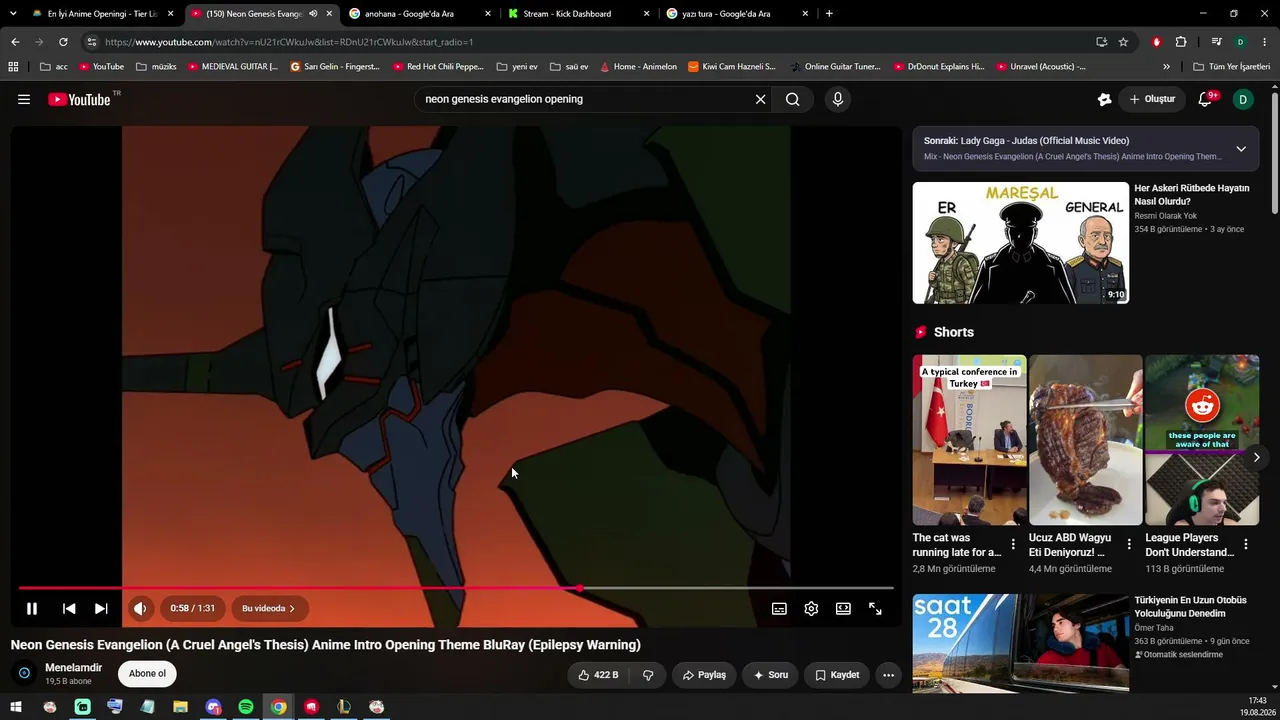The height and width of the screenshot is (720, 1280).
Task: Like the video (422 B)
Action: coord(598,675)
